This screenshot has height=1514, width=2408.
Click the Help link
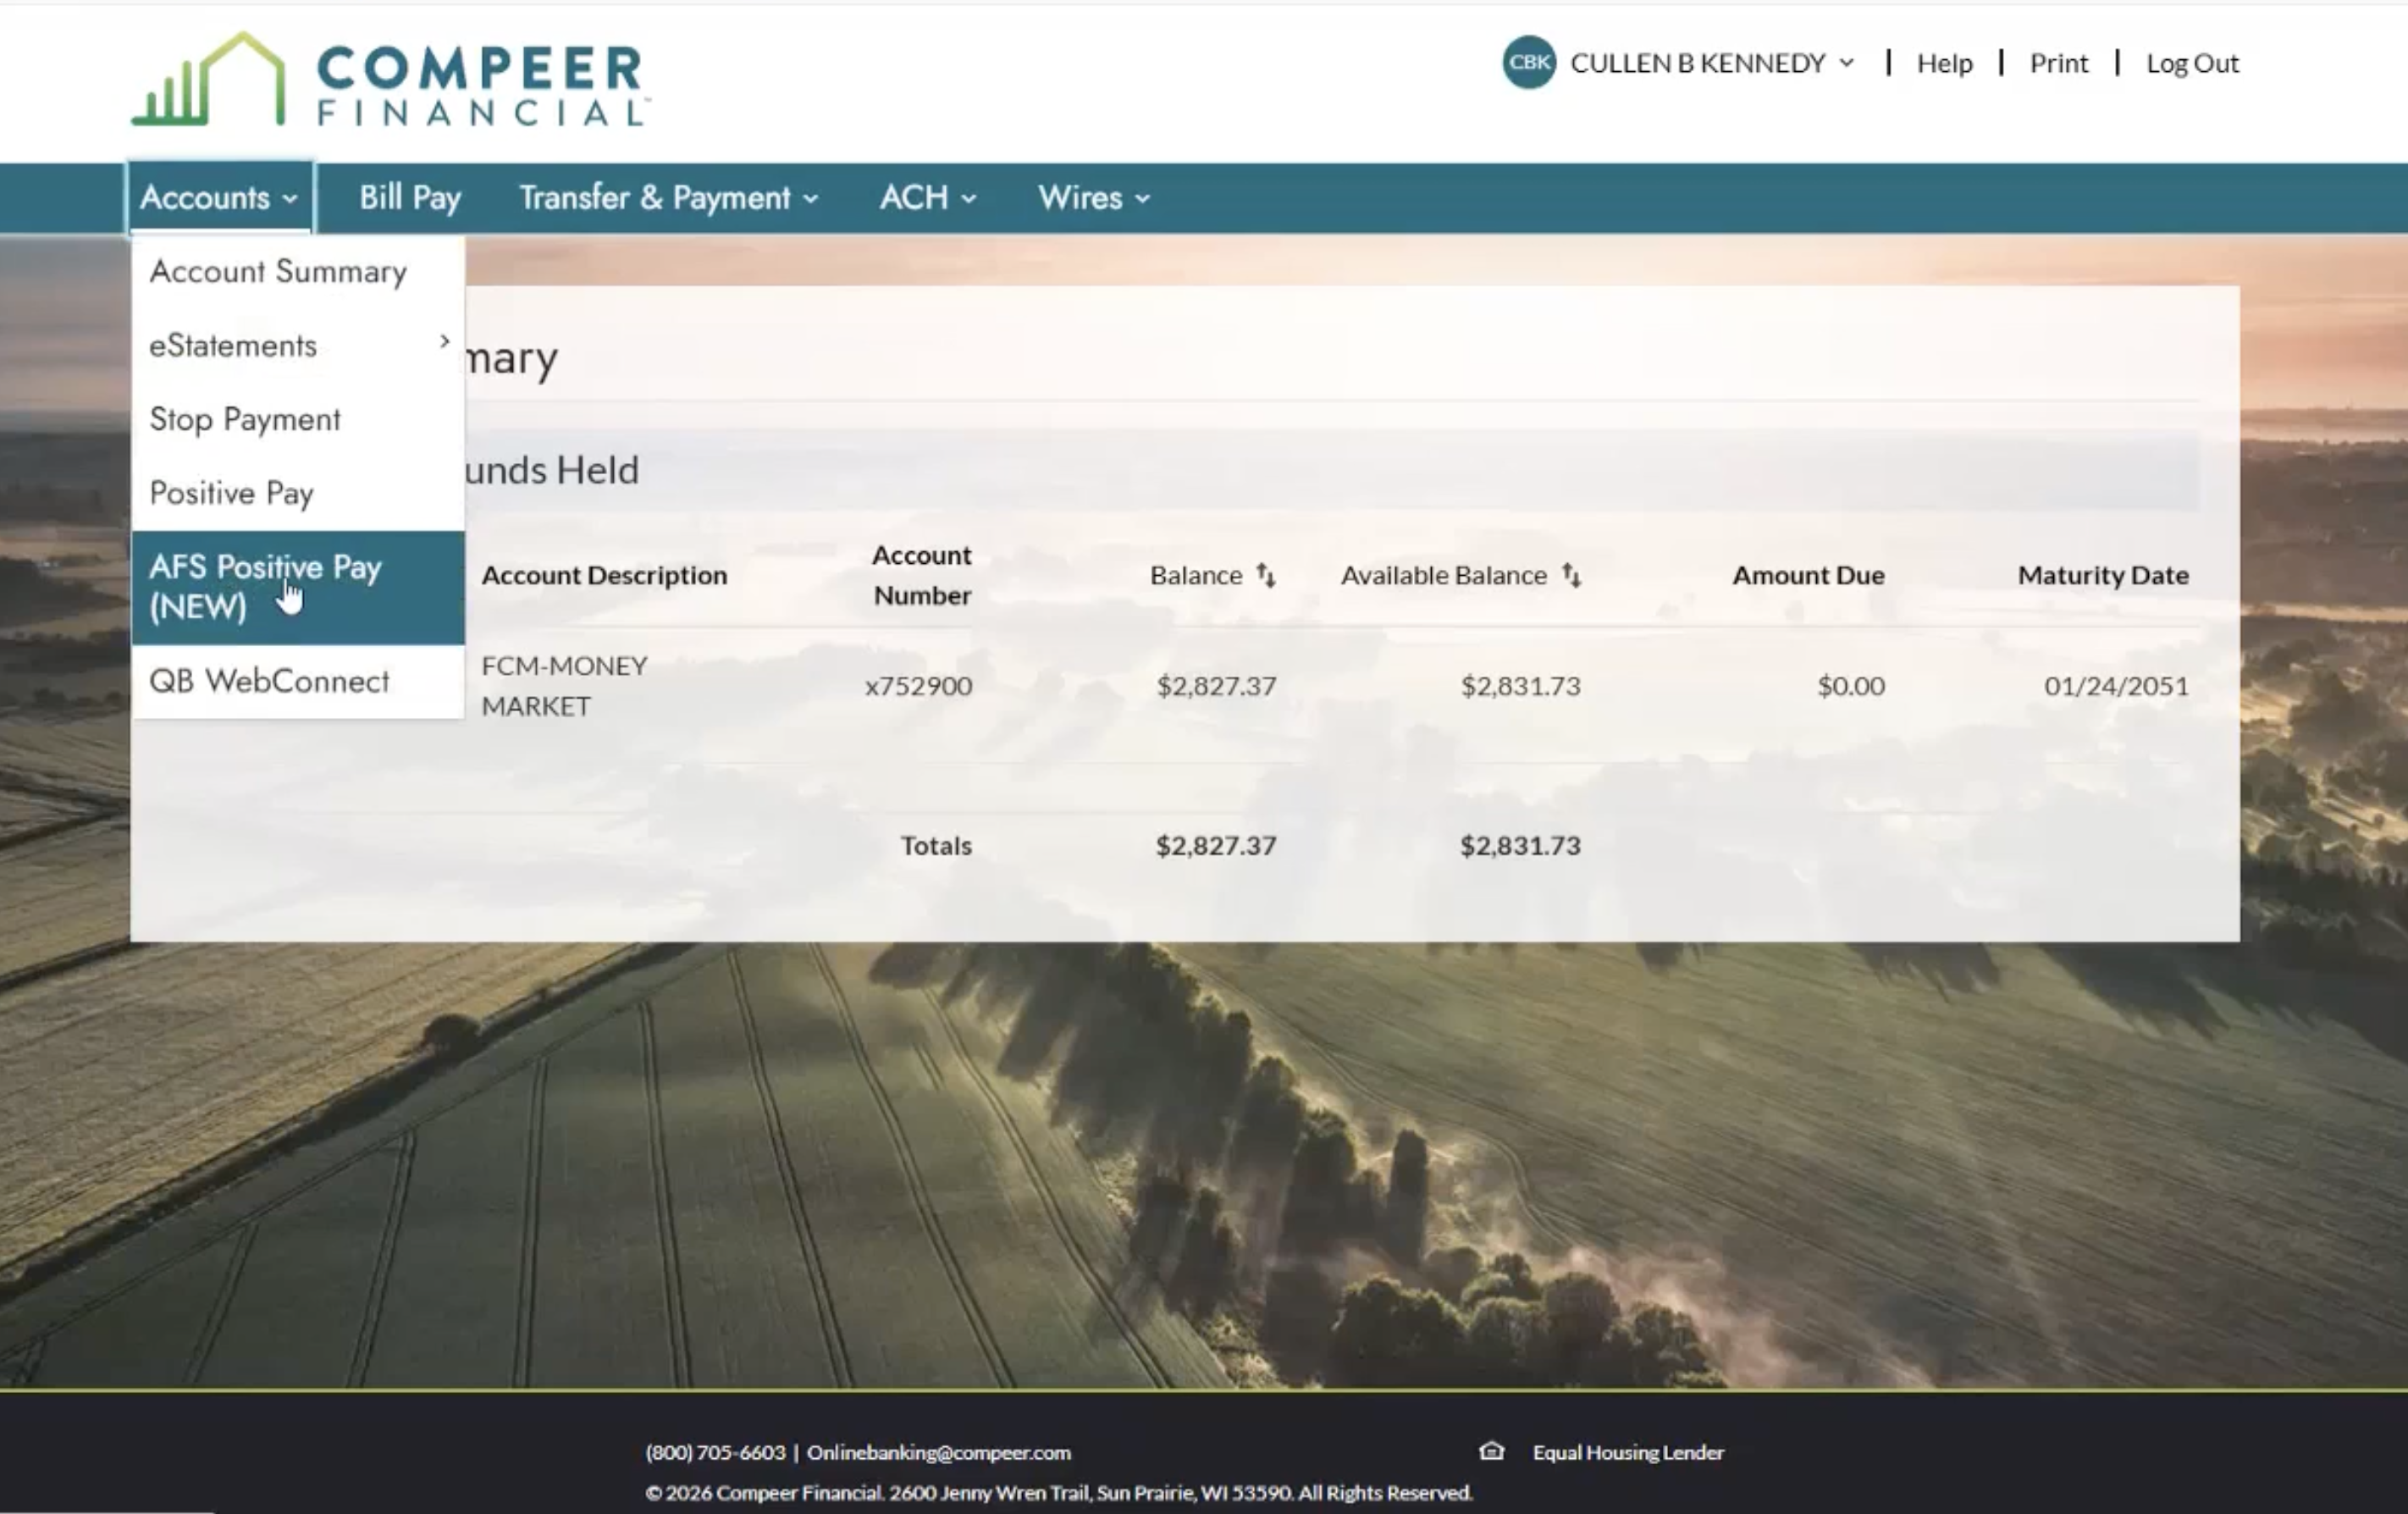tap(1944, 63)
